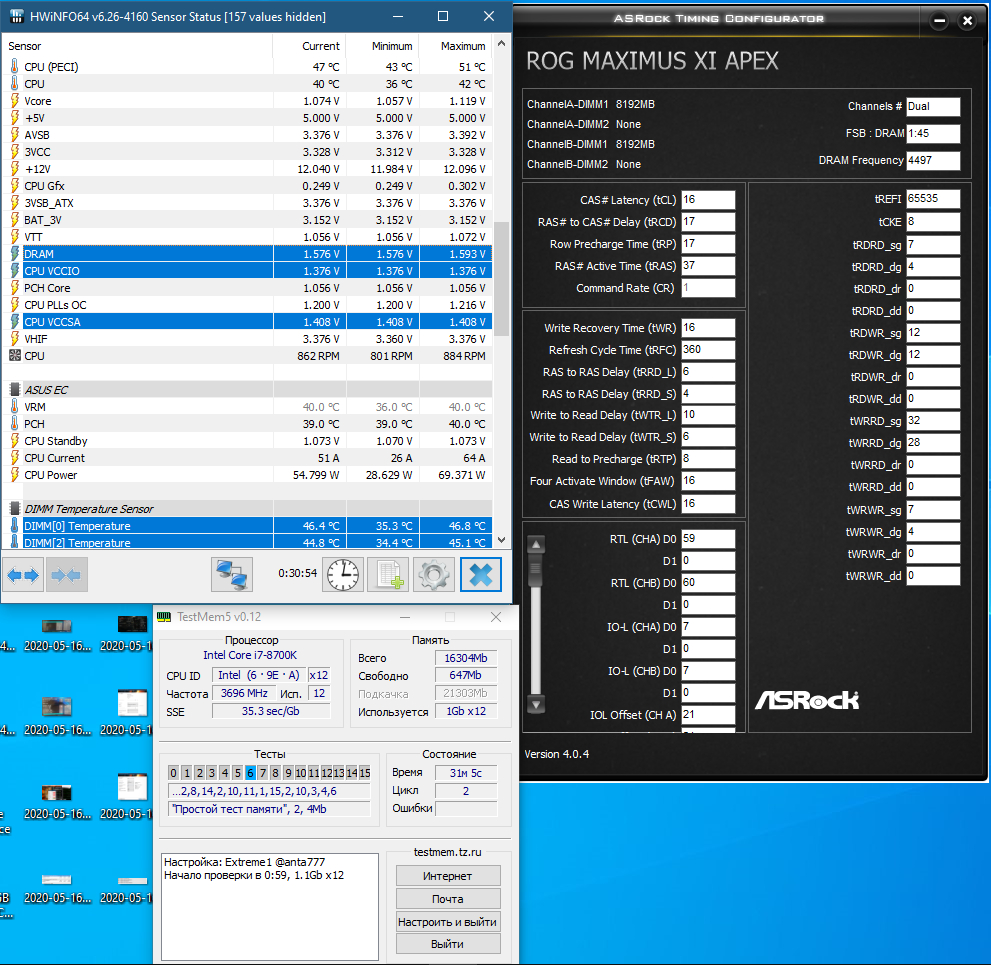Screen dimensions: 991x965
Task: Click the Channels # field showing Dual
Action: tap(933, 106)
